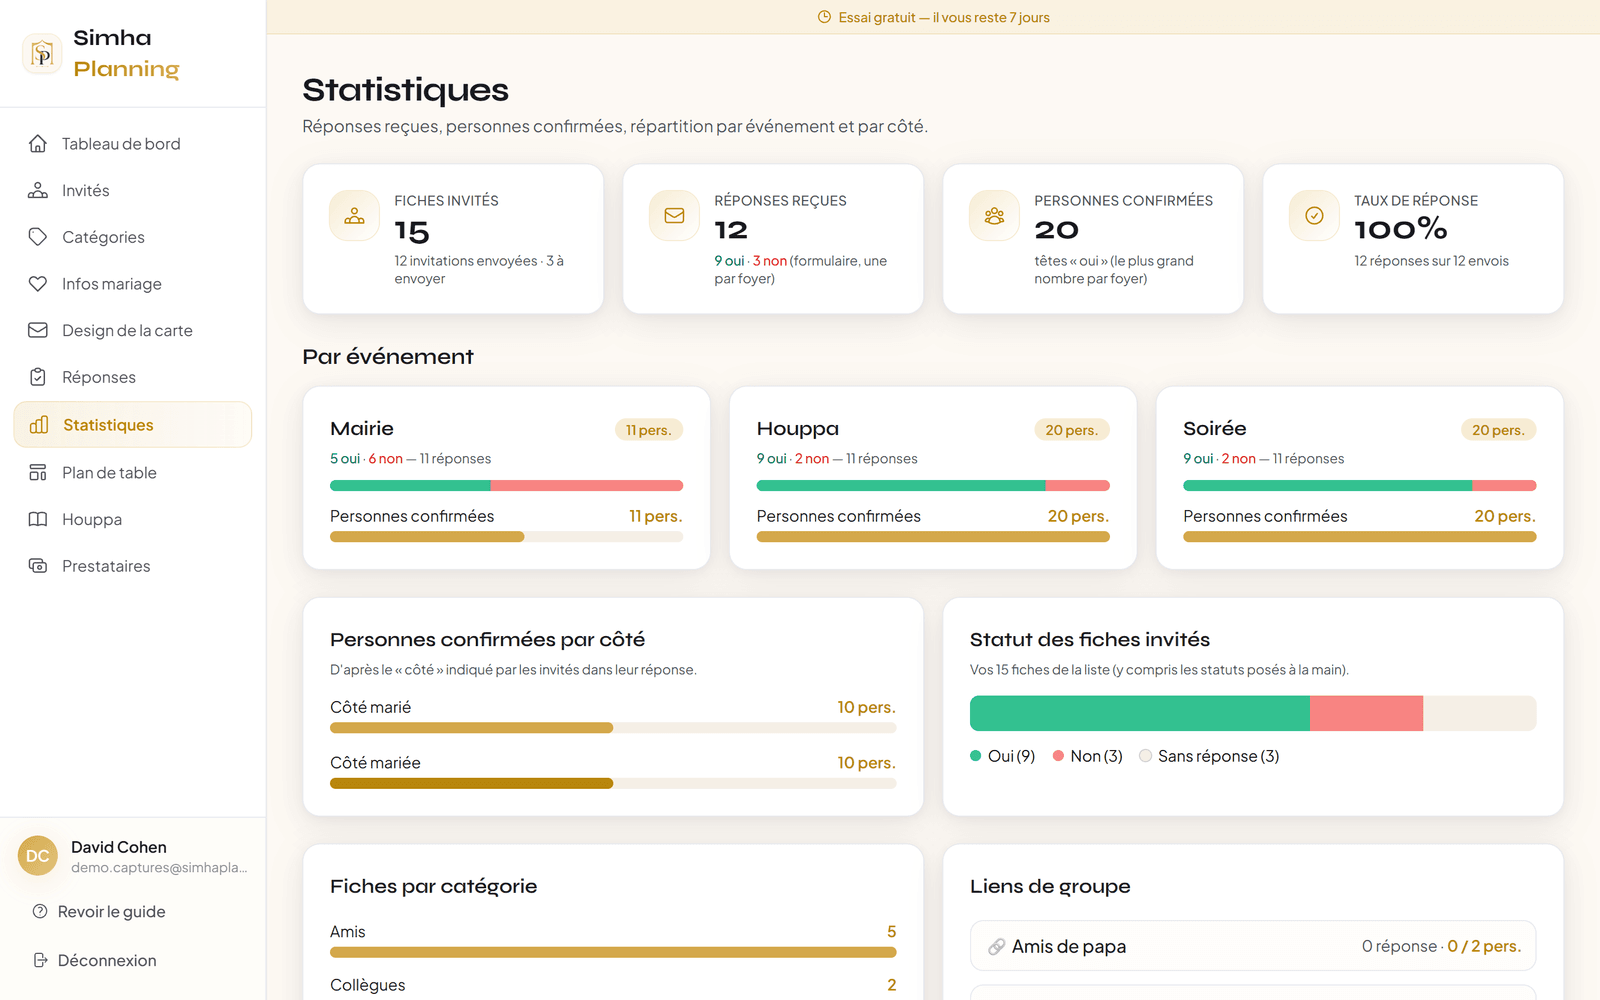1600x1000 pixels.
Task: Click the Réponses reçues envelope icon
Action: [675, 216]
